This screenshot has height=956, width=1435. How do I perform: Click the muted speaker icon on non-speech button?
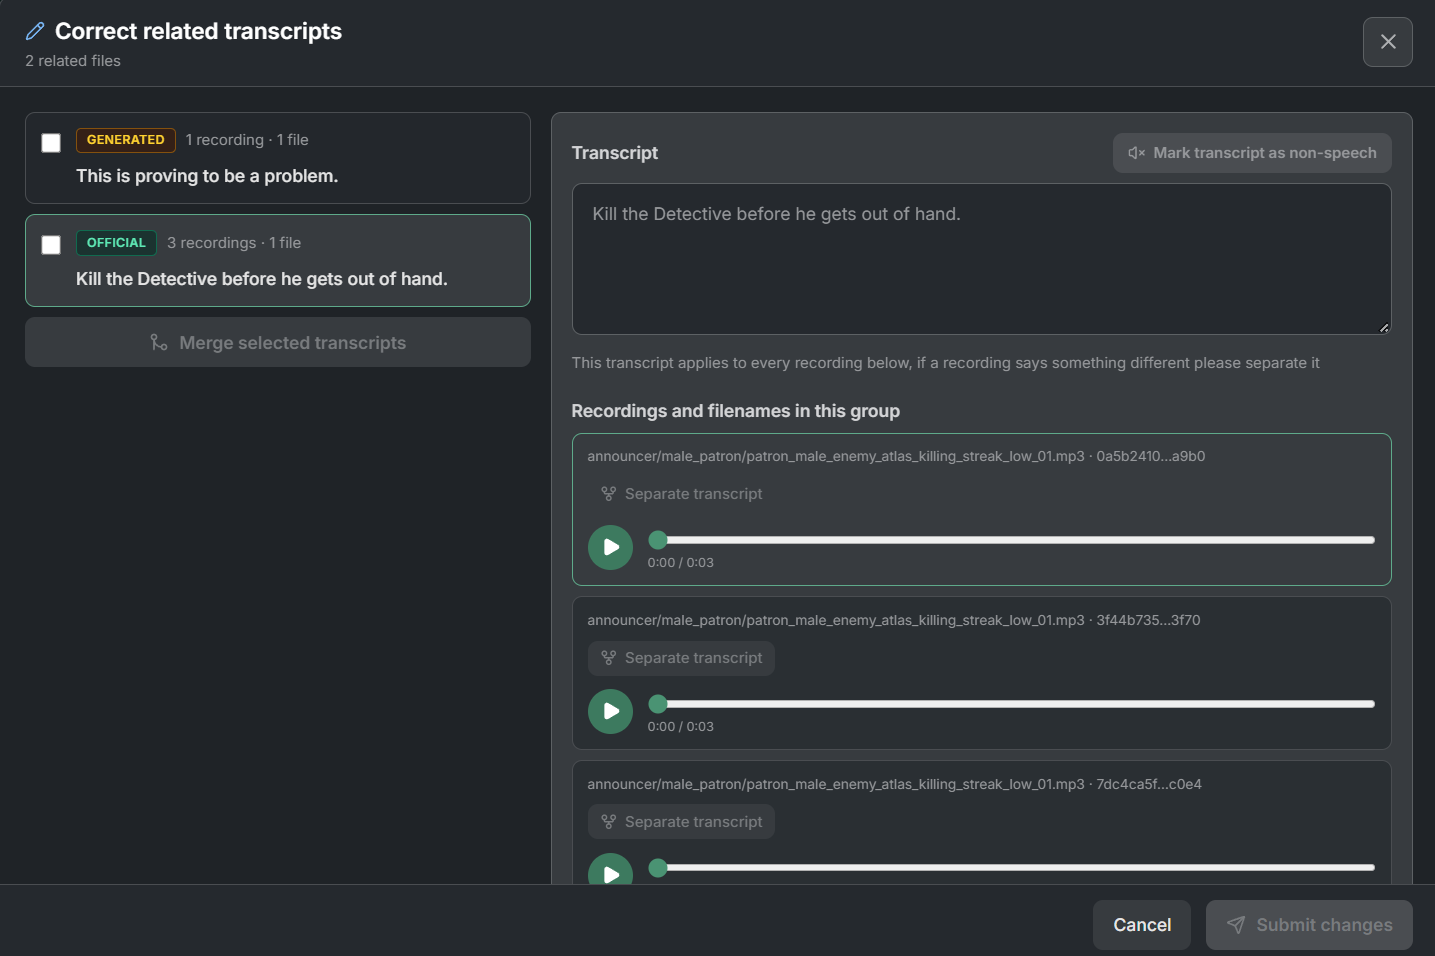[1136, 153]
